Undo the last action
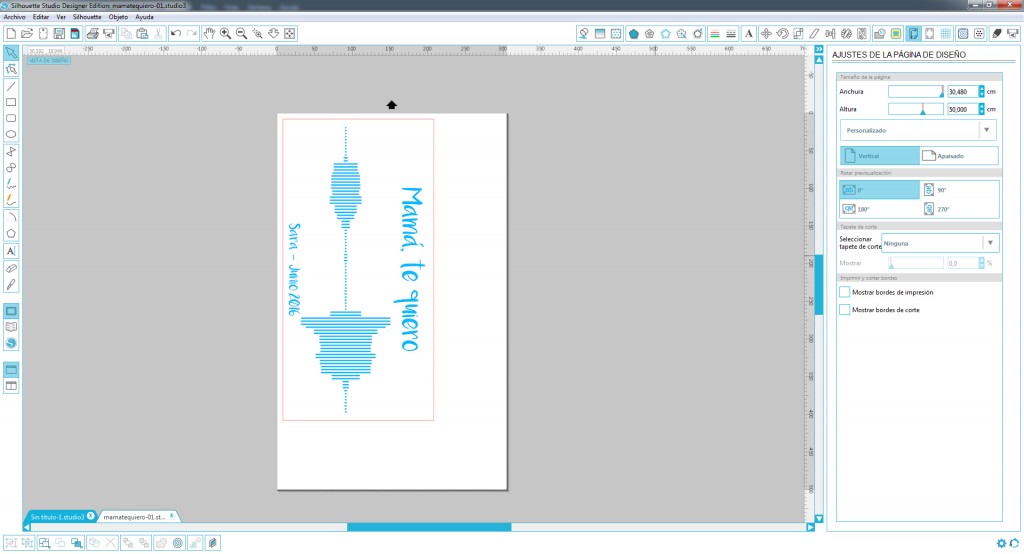1024x554 pixels. [x=176, y=33]
